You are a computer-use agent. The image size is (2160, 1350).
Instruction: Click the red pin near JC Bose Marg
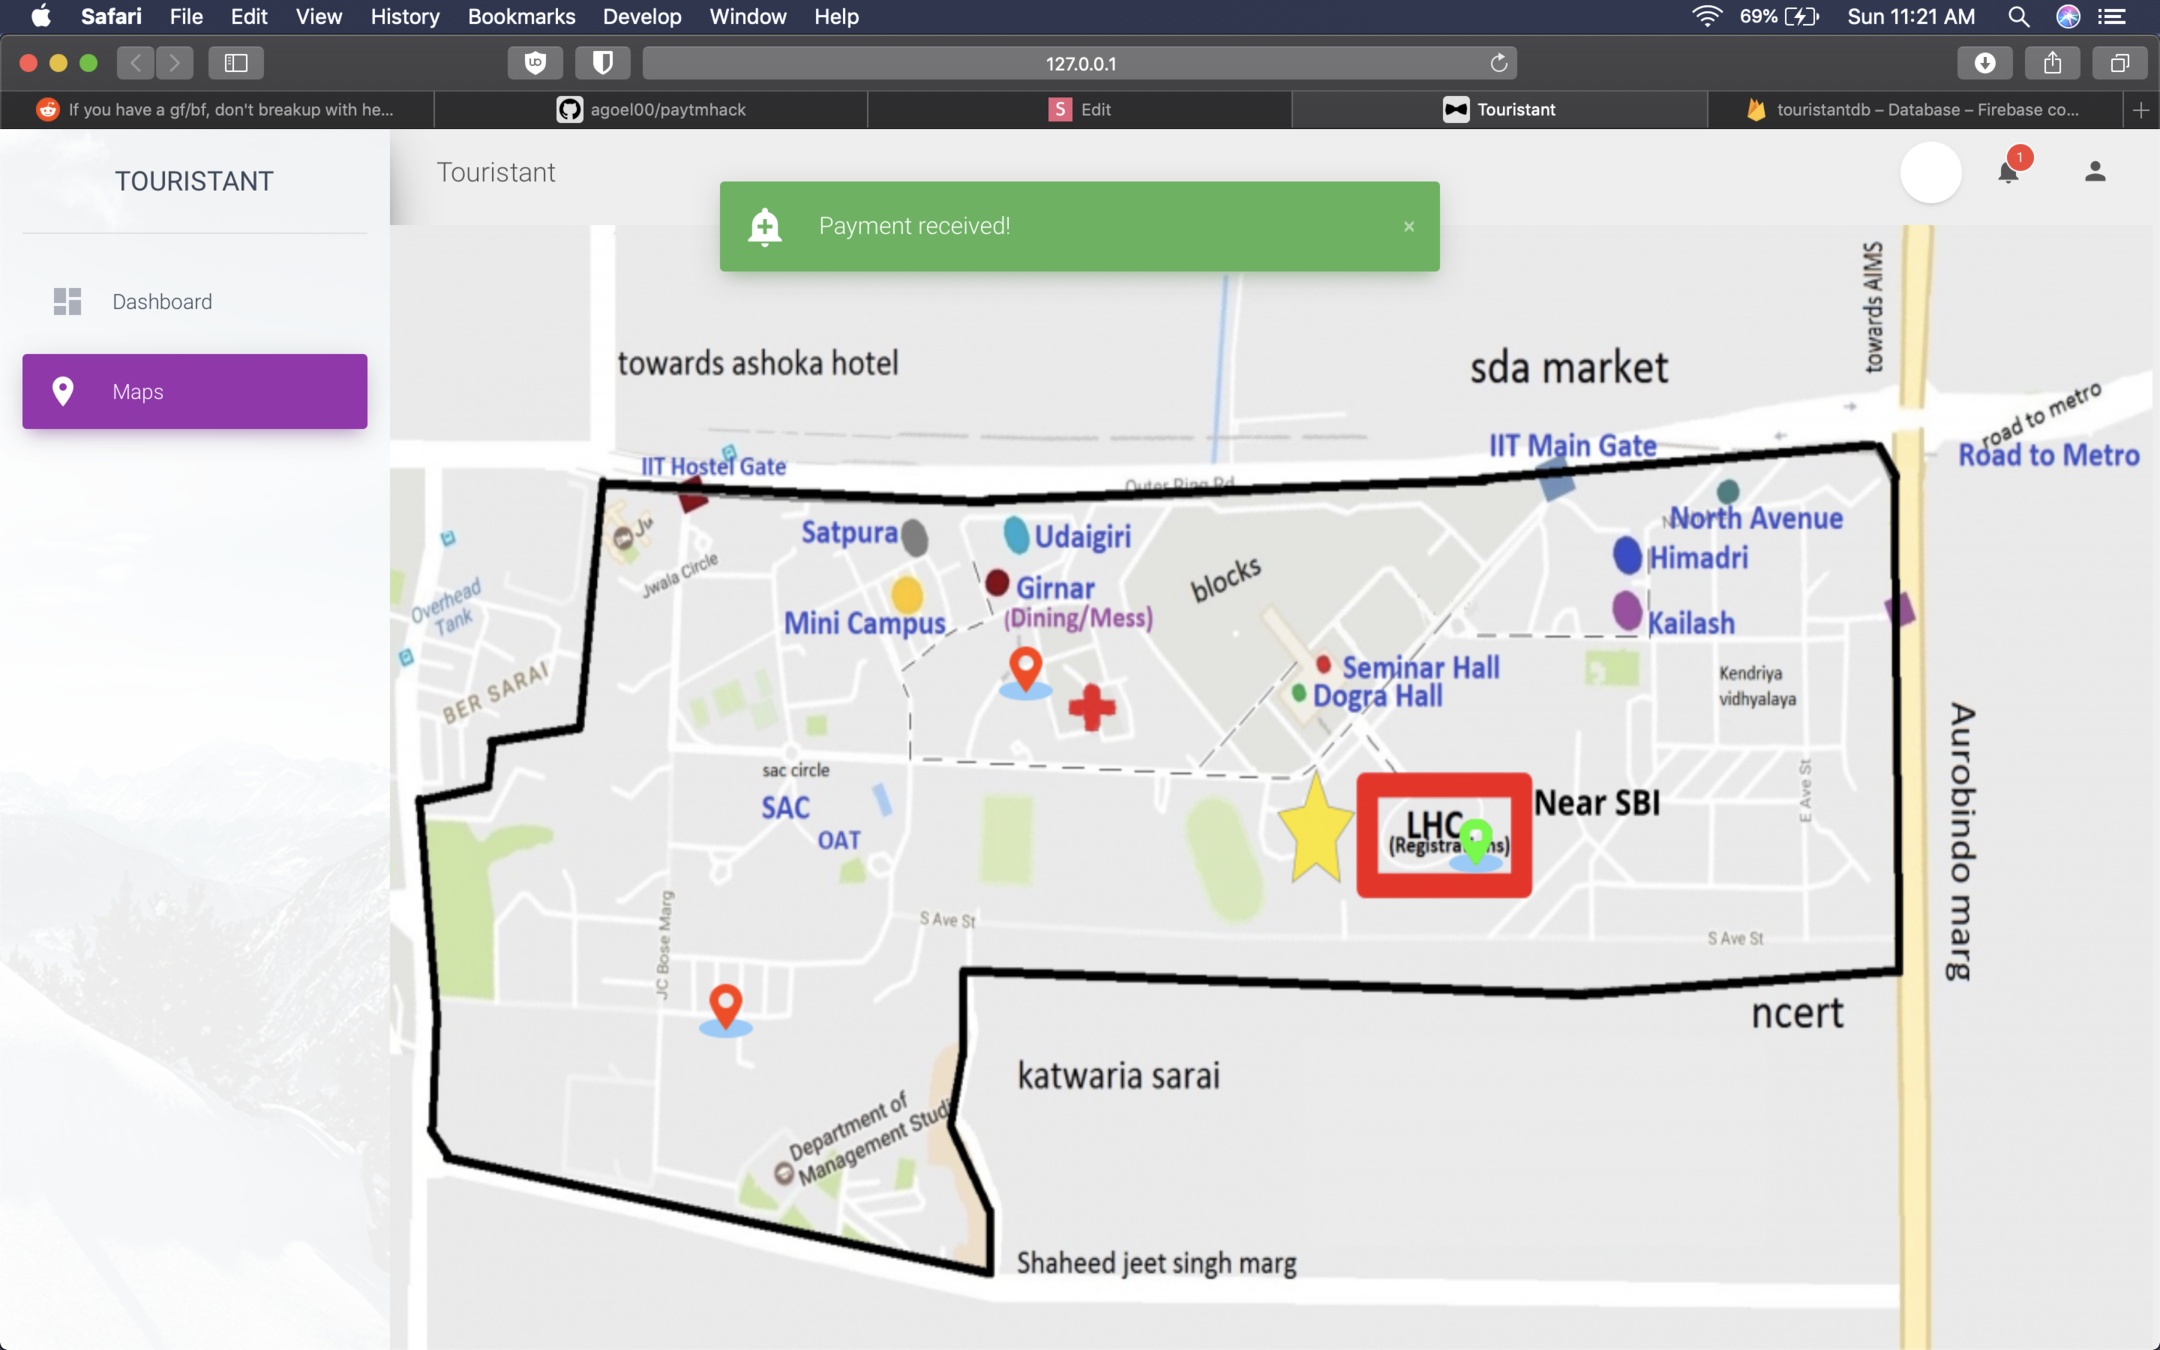[725, 1004]
